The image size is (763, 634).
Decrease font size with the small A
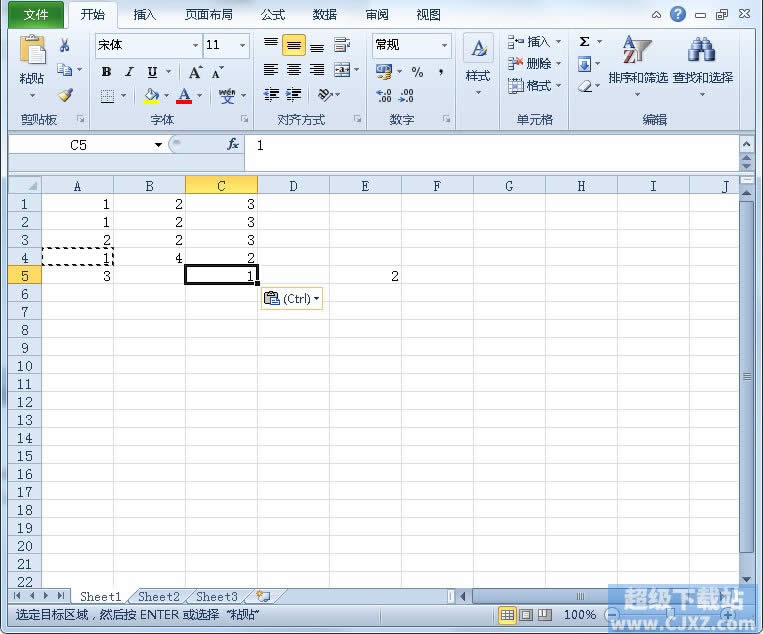[217, 72]
